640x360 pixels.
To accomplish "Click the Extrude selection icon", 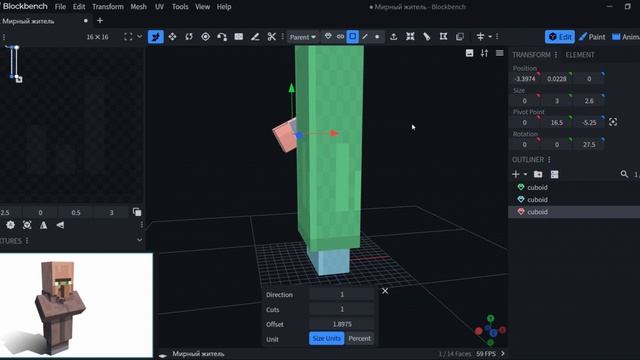I will [393, 37].
